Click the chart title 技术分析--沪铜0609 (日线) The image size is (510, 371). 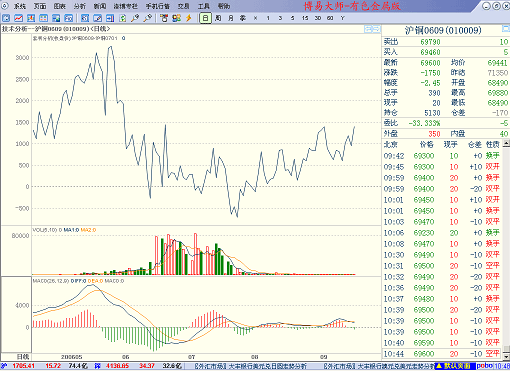coord(56,29)
